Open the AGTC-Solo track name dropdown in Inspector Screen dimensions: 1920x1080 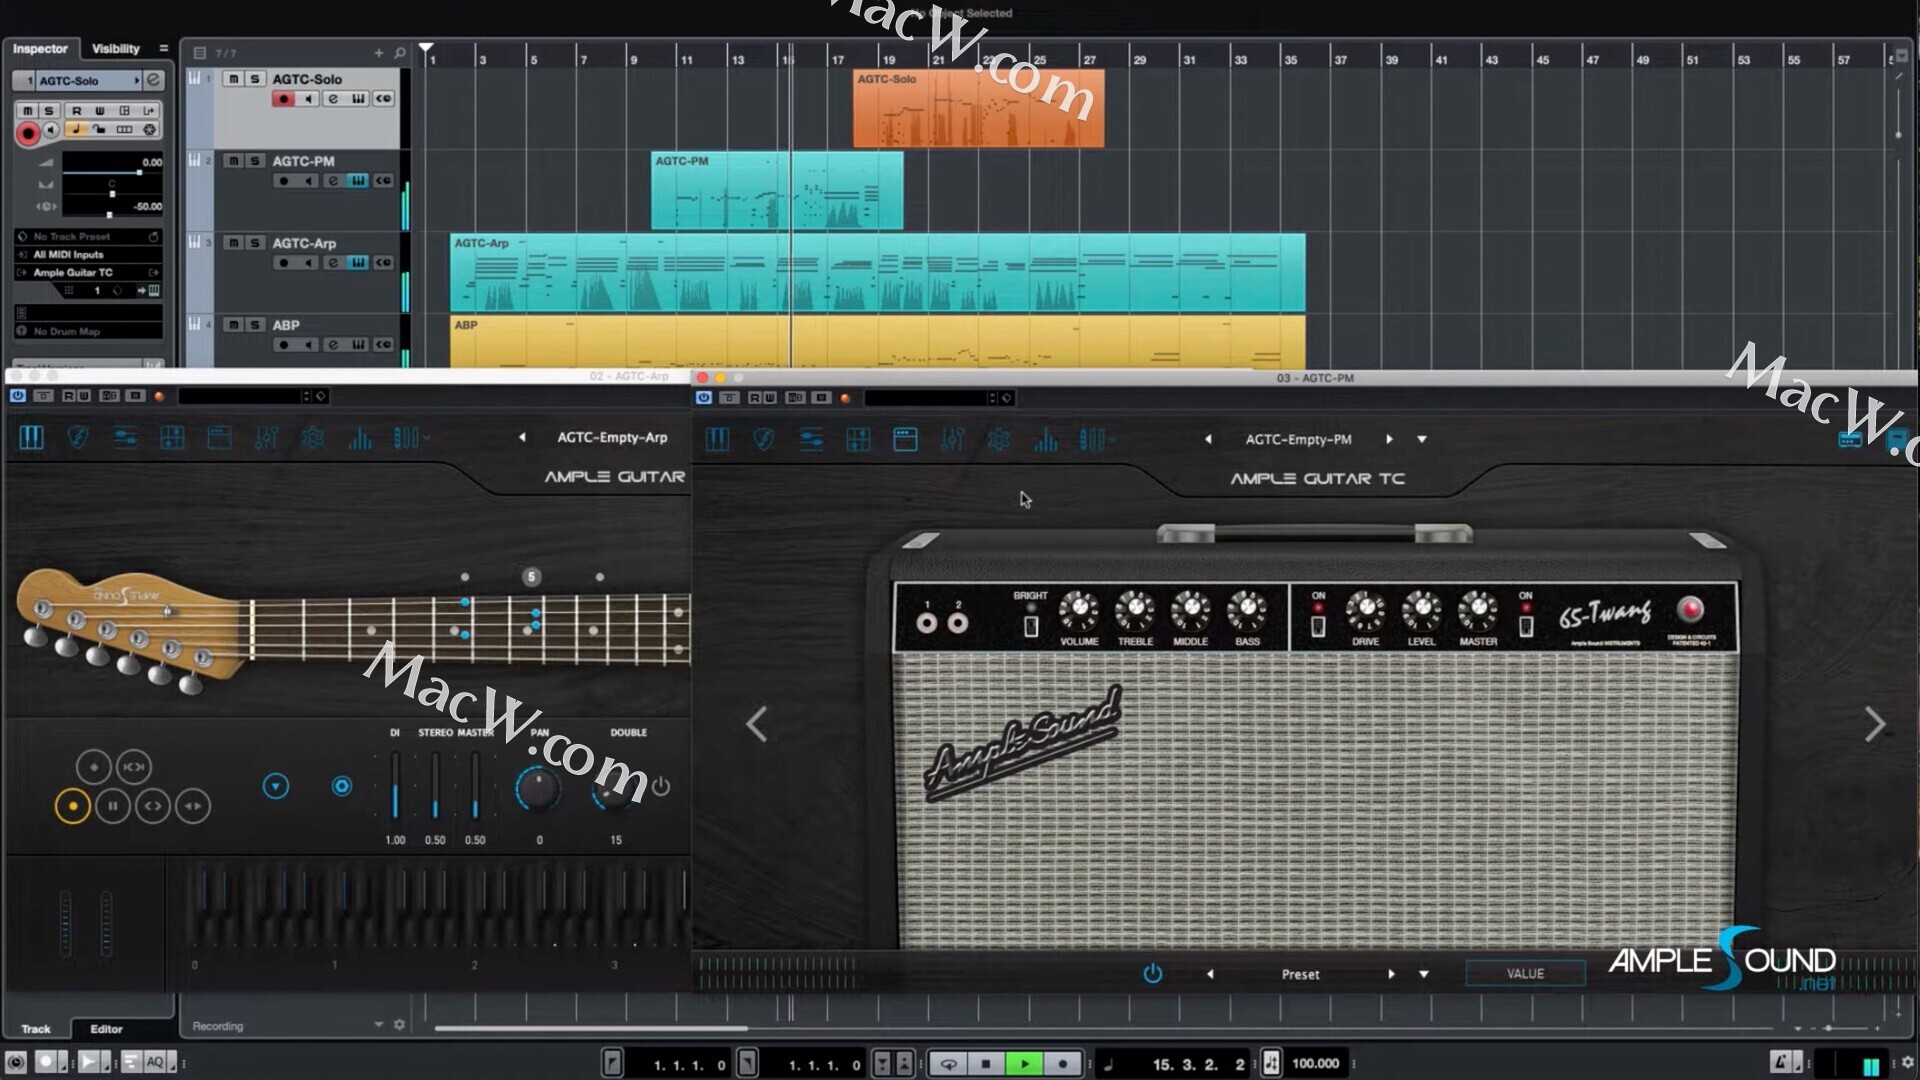pos(137,80)
